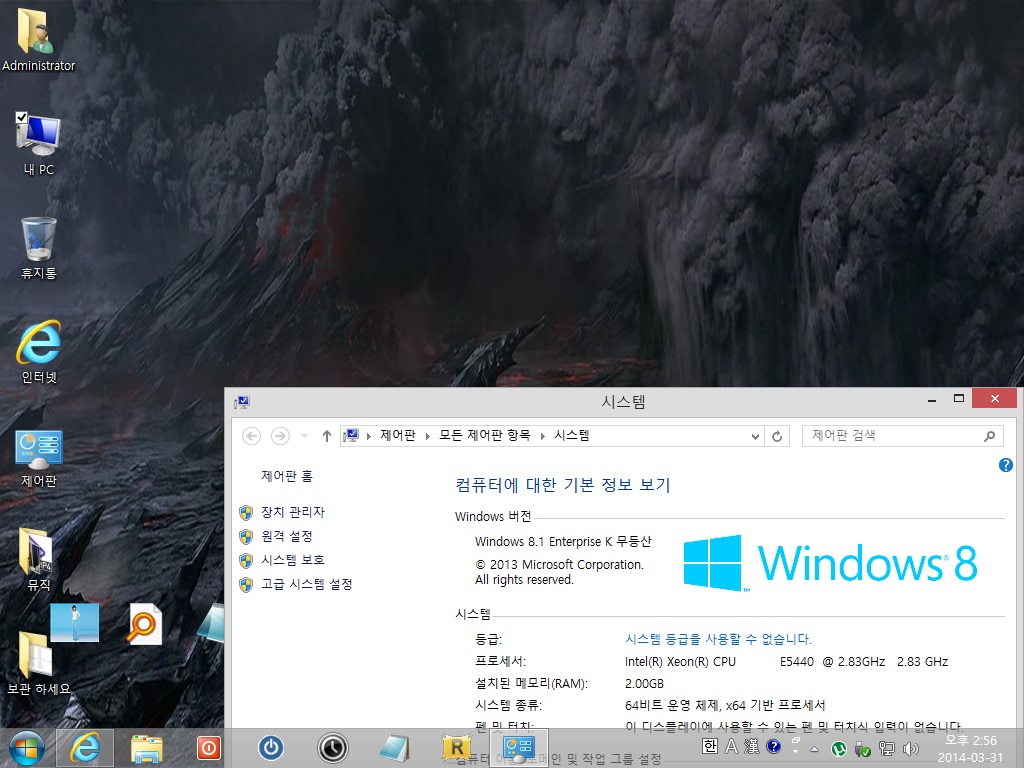The width and height of the screenshot is (1024, 768).
Task: Select 모든 제어판 항목 breadcrumb
Action: 484,435
